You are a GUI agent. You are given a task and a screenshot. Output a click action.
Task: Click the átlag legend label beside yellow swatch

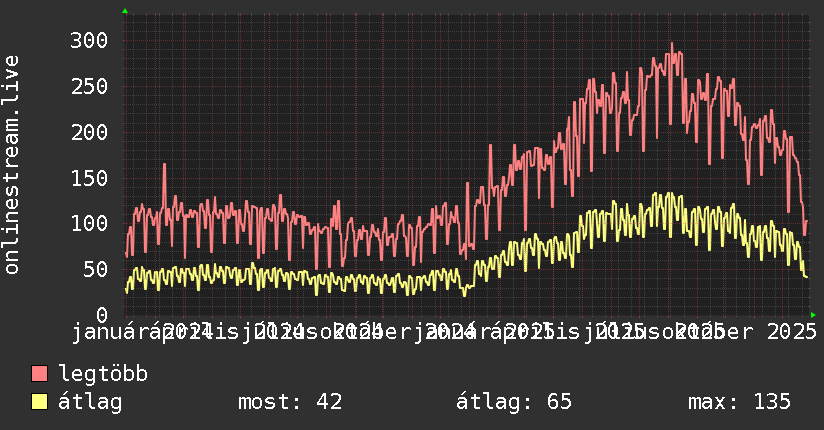pyautogui.click(x=90, y=402)
